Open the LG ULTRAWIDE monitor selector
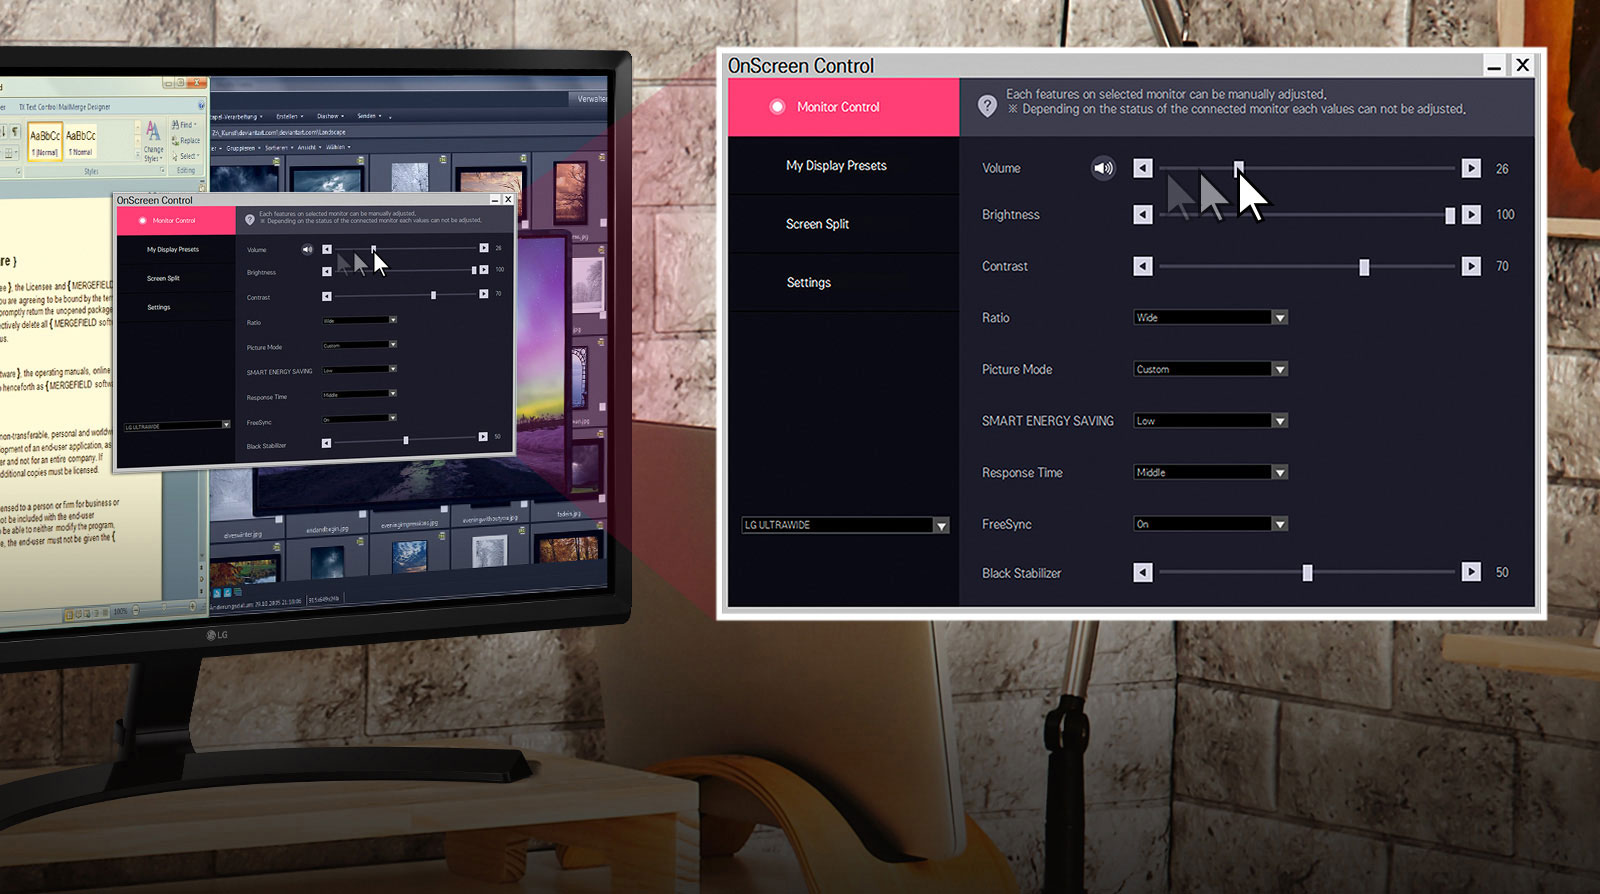 click(x=941, y=525)
